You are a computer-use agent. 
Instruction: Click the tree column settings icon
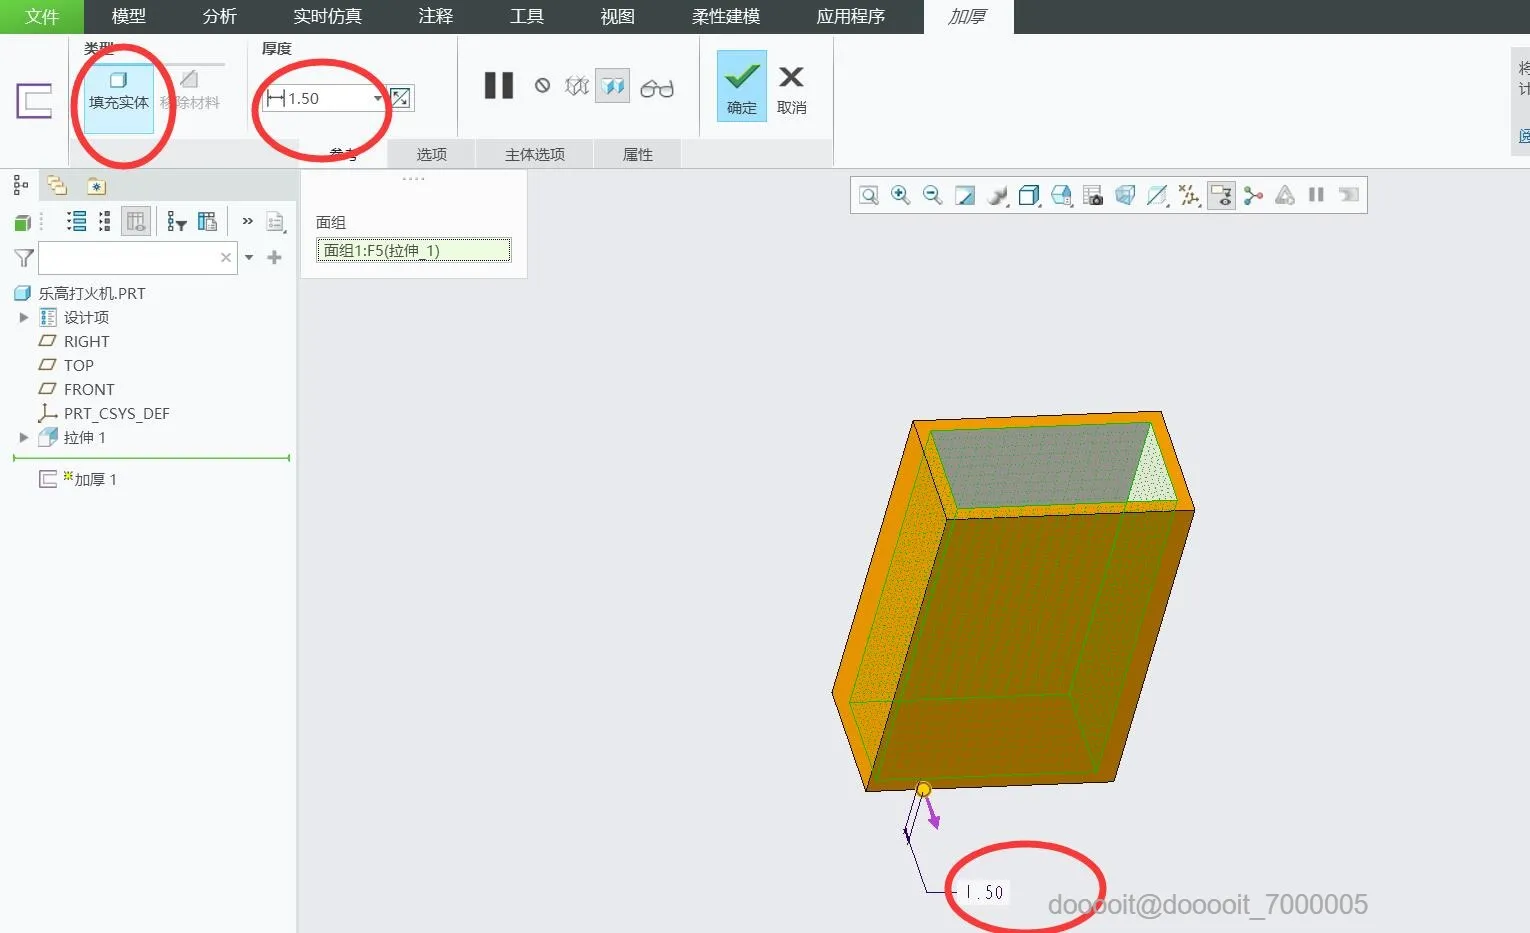click(x=208, y=221)
